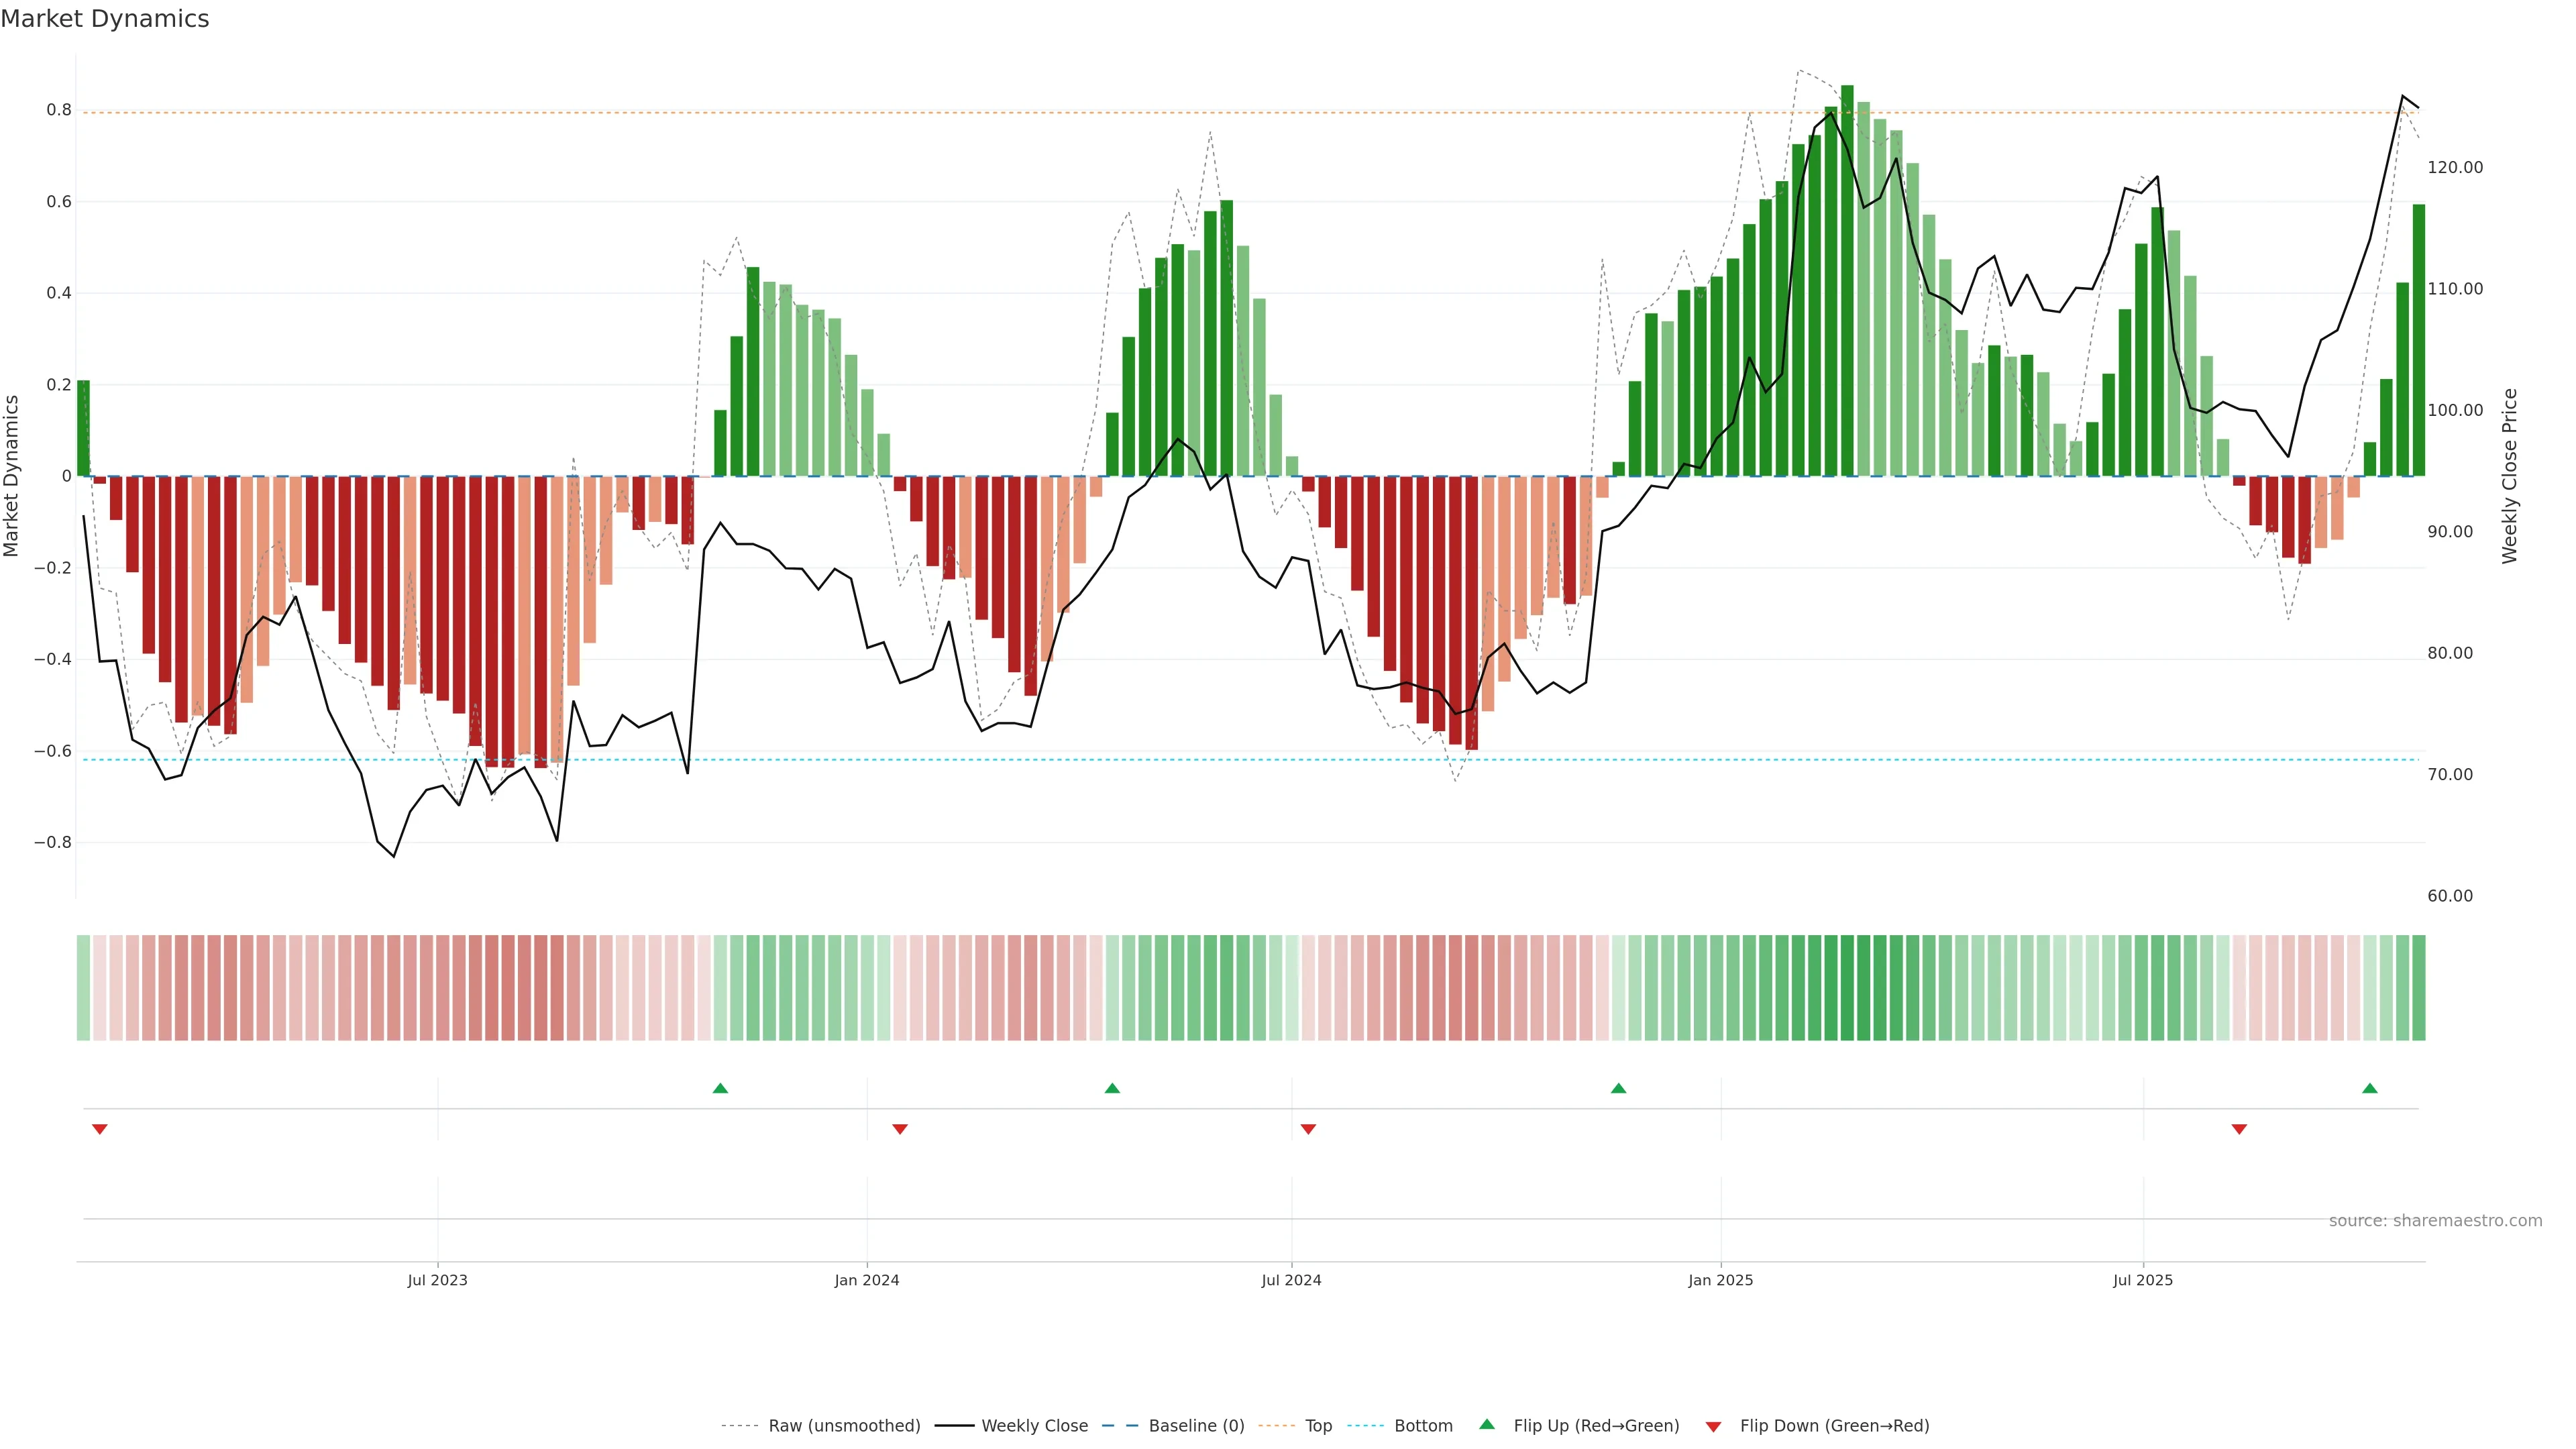Click the Jul 2023 x-axis label

coord(437,1280)
